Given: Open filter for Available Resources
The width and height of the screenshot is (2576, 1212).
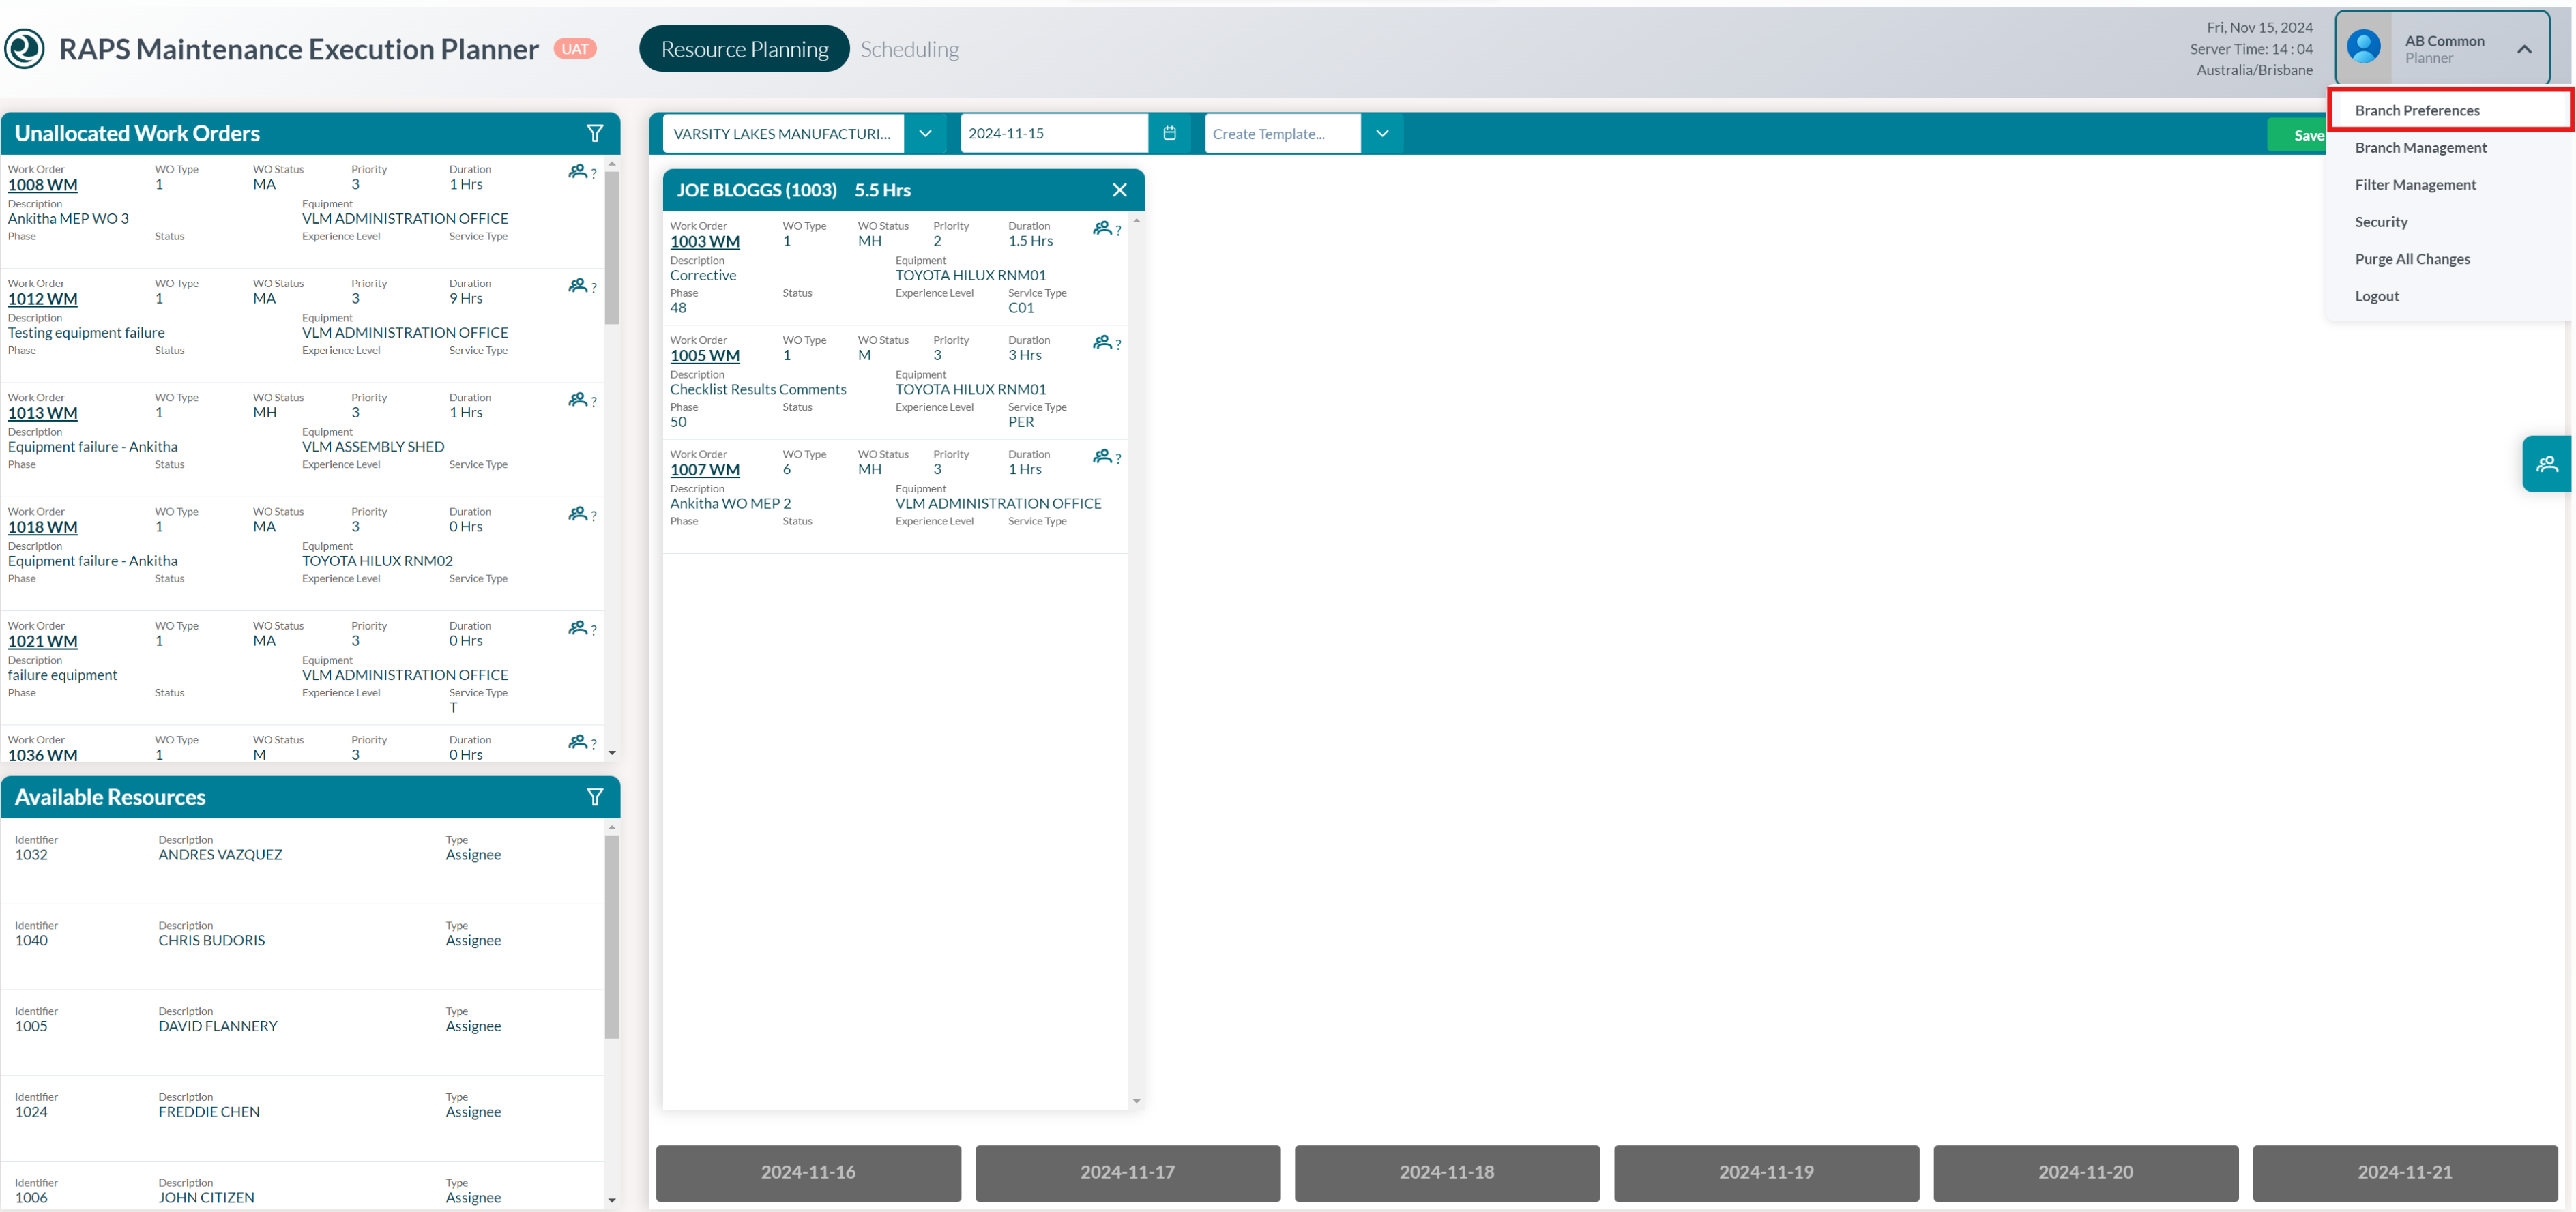Looking at the screenshot, I should [x=594, y=797].
